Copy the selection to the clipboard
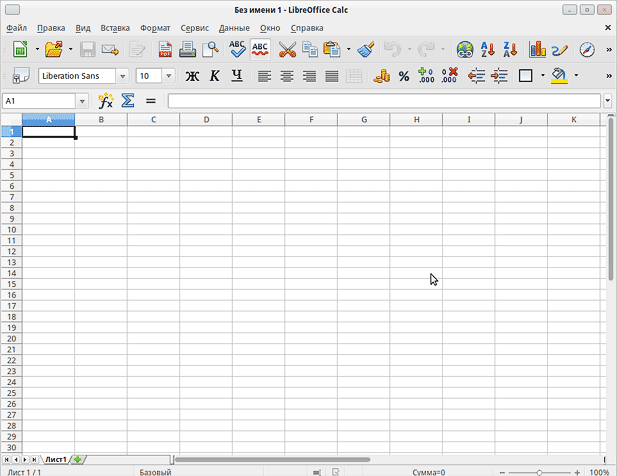 click(x=310, y=50)
